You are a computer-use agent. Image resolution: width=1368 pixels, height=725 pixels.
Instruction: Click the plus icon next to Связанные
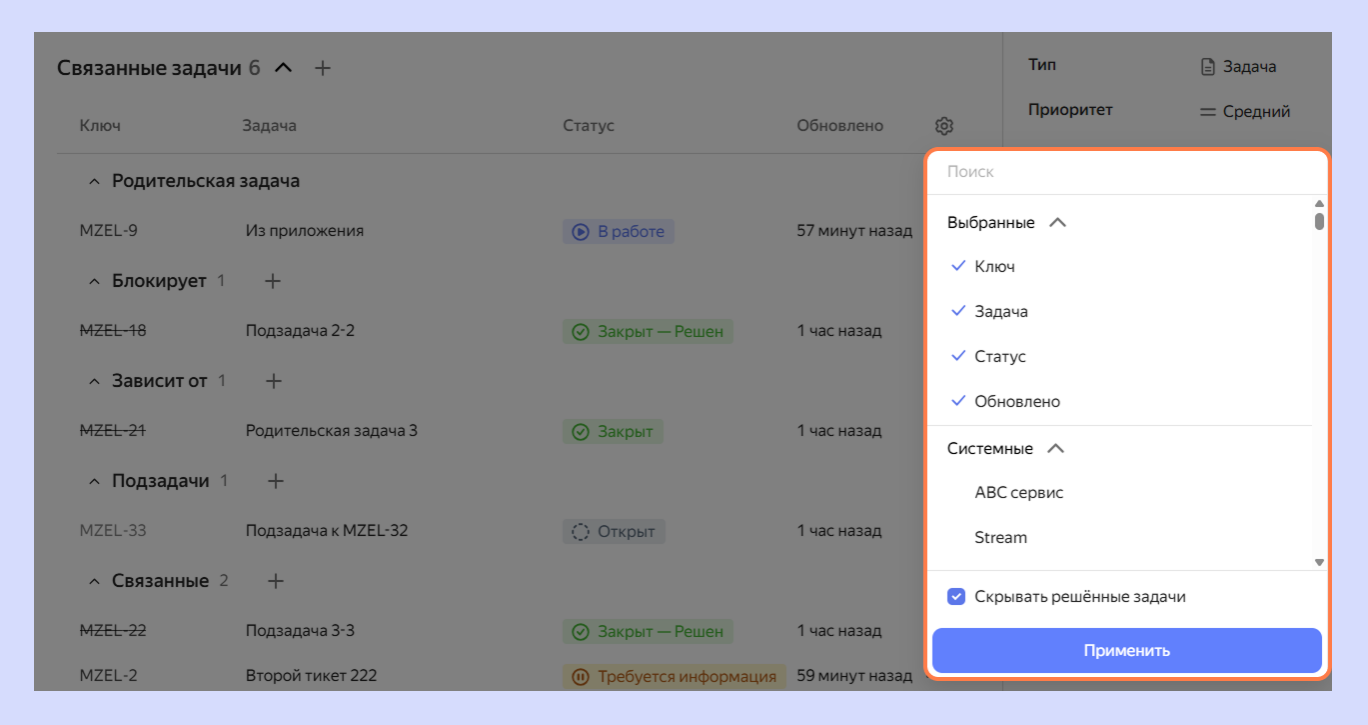pos(276,581)
